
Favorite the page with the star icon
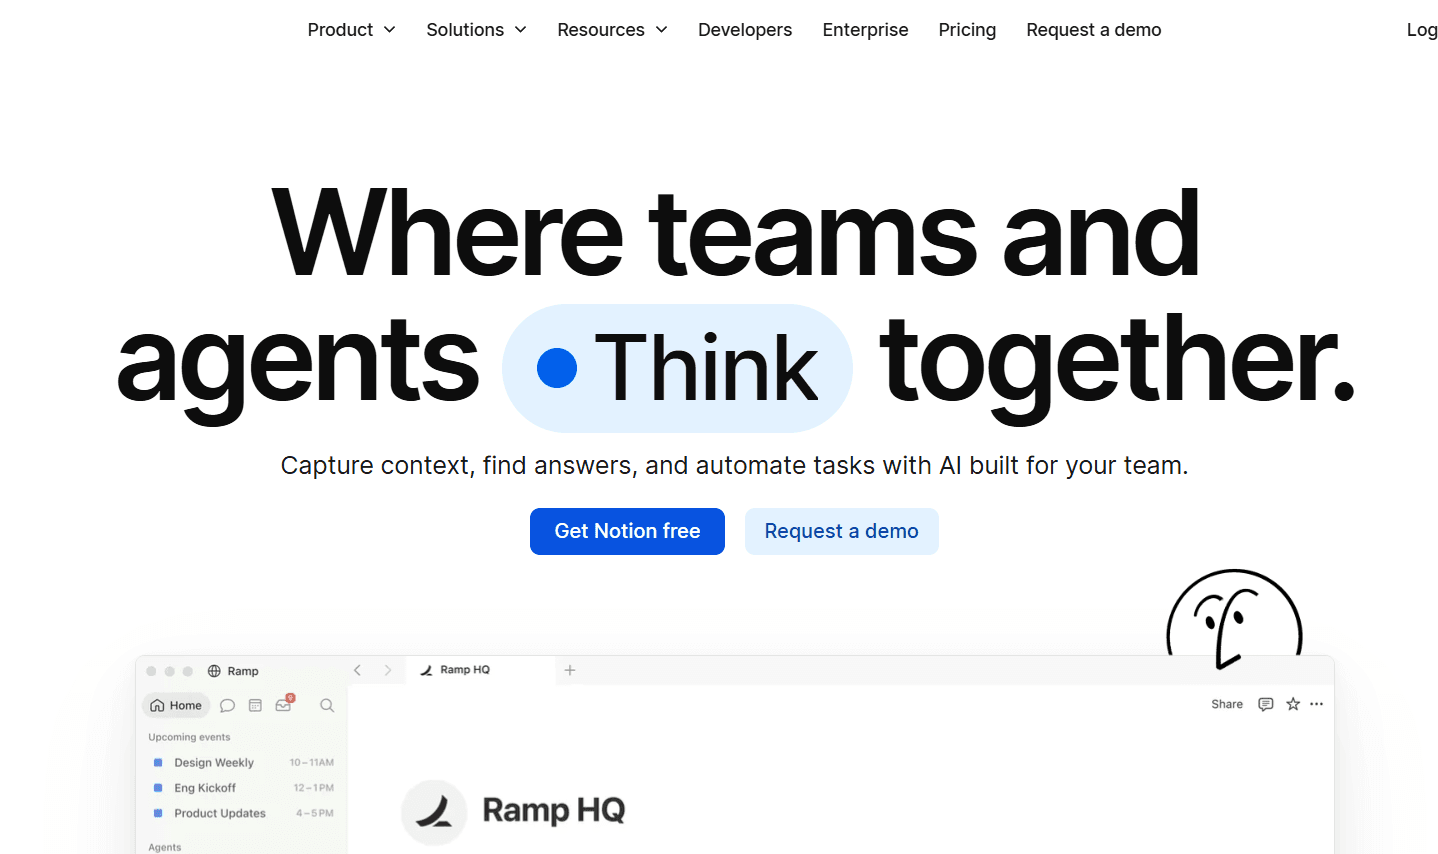(x=1293, y=704)
